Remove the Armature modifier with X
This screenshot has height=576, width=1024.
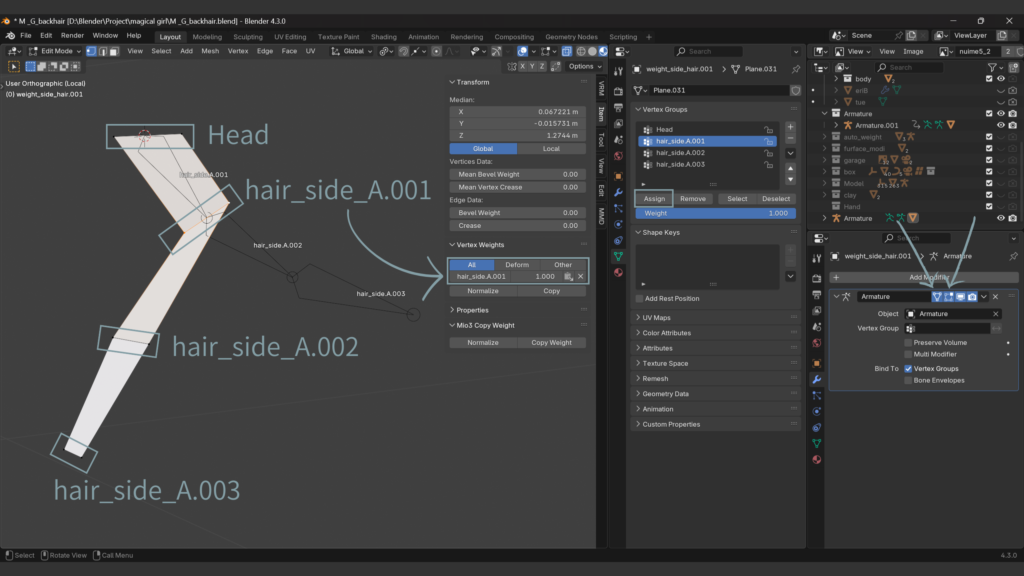(x=996, y=297)
